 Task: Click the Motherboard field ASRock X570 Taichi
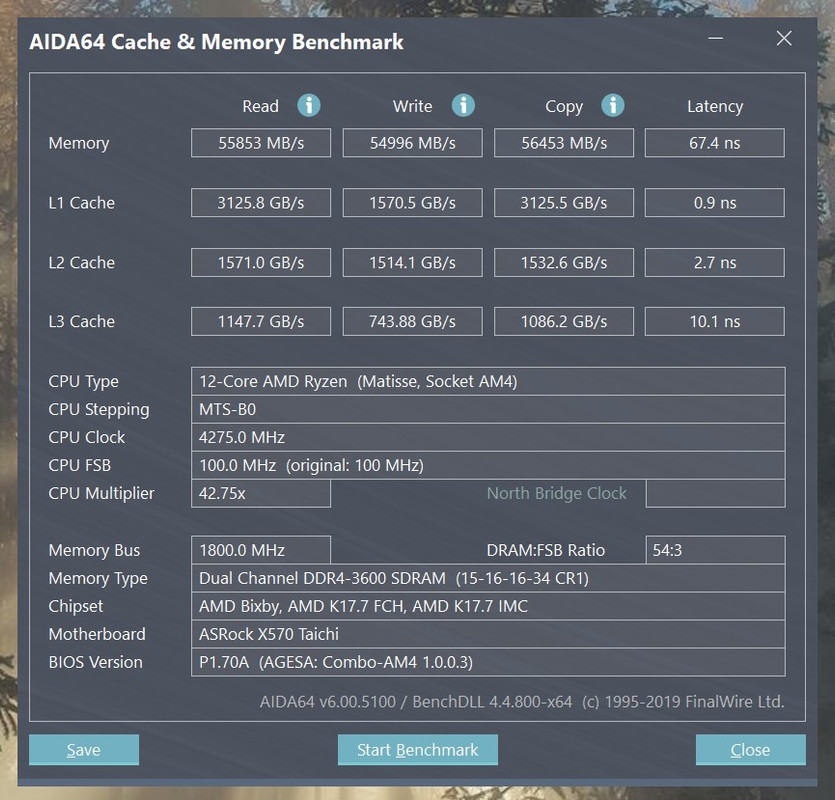click(x=488, y=634)
